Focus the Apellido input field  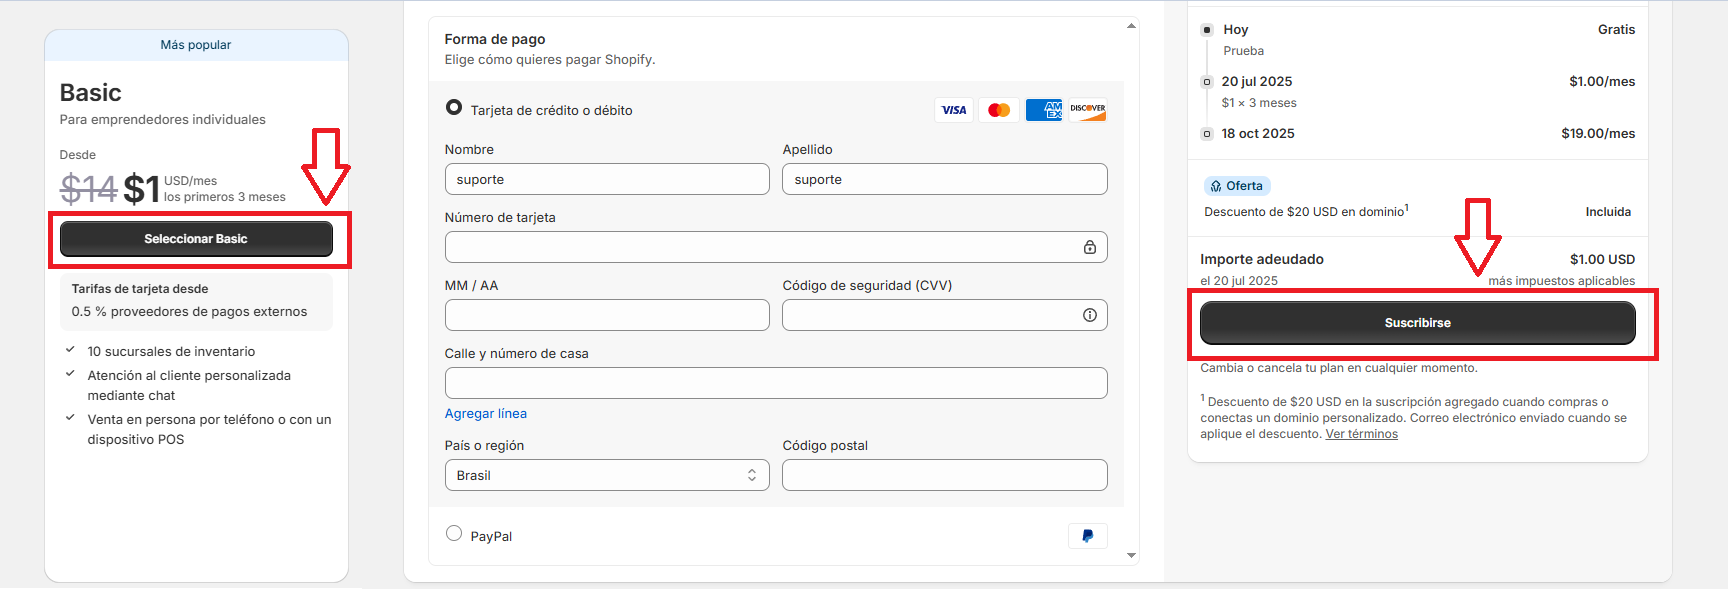point(945,179)
